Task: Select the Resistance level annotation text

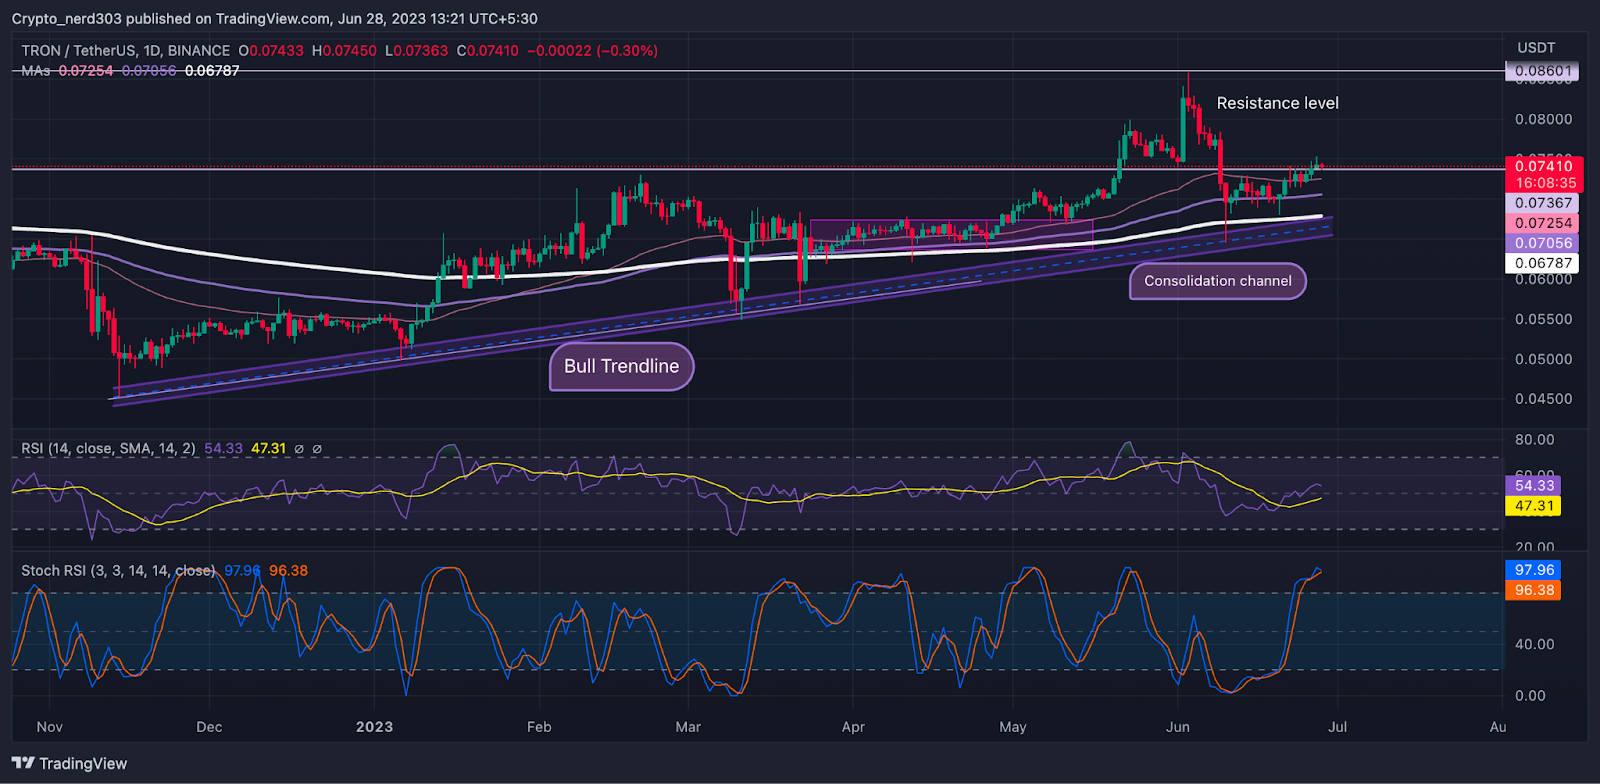Action: click(x=1277, y=103)
